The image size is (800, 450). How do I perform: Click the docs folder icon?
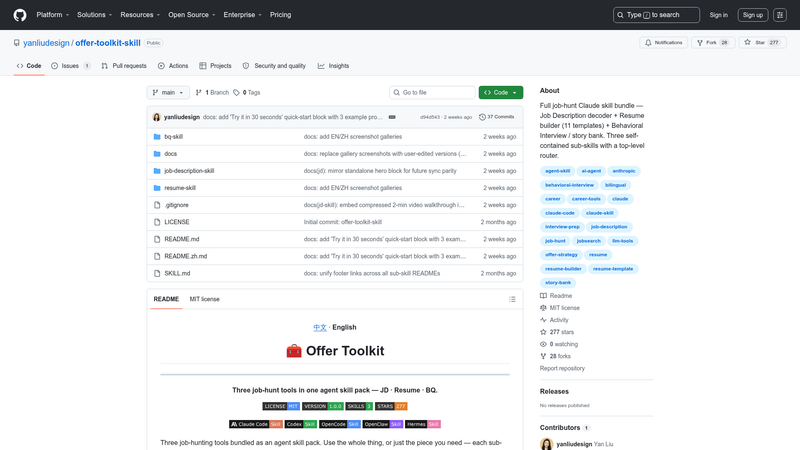click(x=157, y=154)
